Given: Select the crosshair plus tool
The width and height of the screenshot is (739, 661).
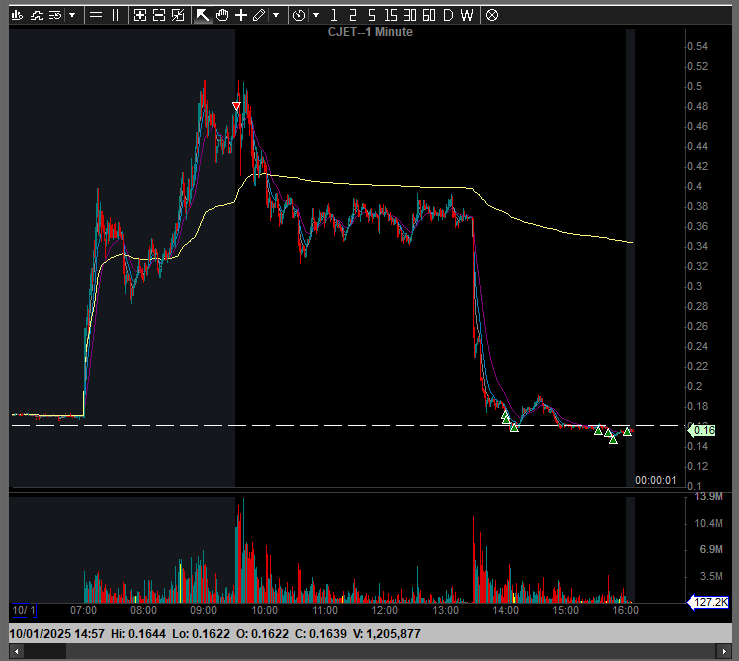Looking at the screenshot, I should point(241,16).
